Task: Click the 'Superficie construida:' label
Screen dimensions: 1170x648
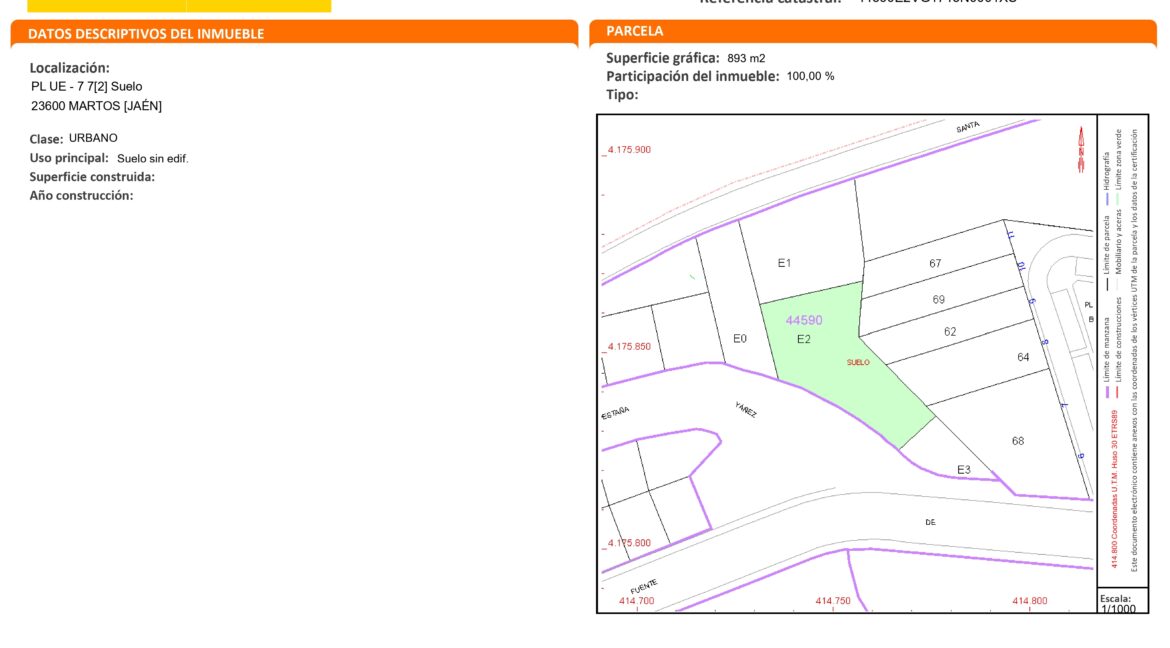Action: [x=93, y=177]
